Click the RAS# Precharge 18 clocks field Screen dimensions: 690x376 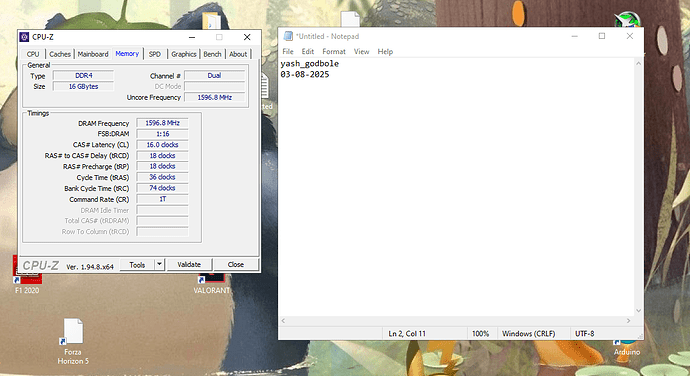[x=162, y=166]
